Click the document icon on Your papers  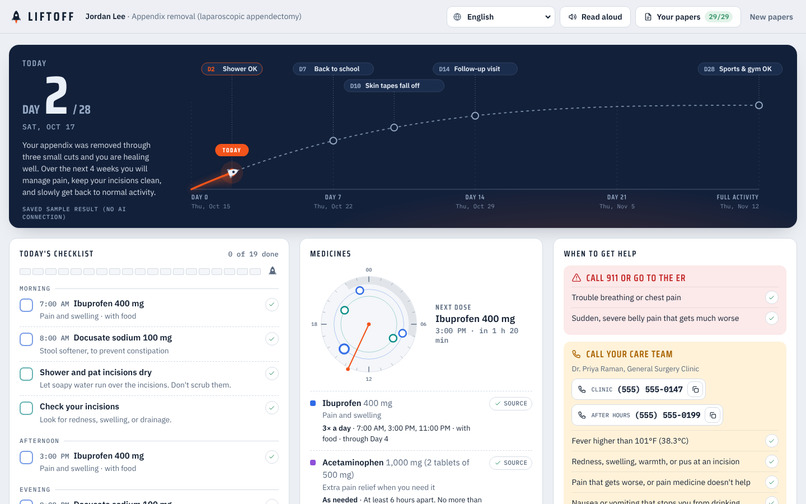648,17
